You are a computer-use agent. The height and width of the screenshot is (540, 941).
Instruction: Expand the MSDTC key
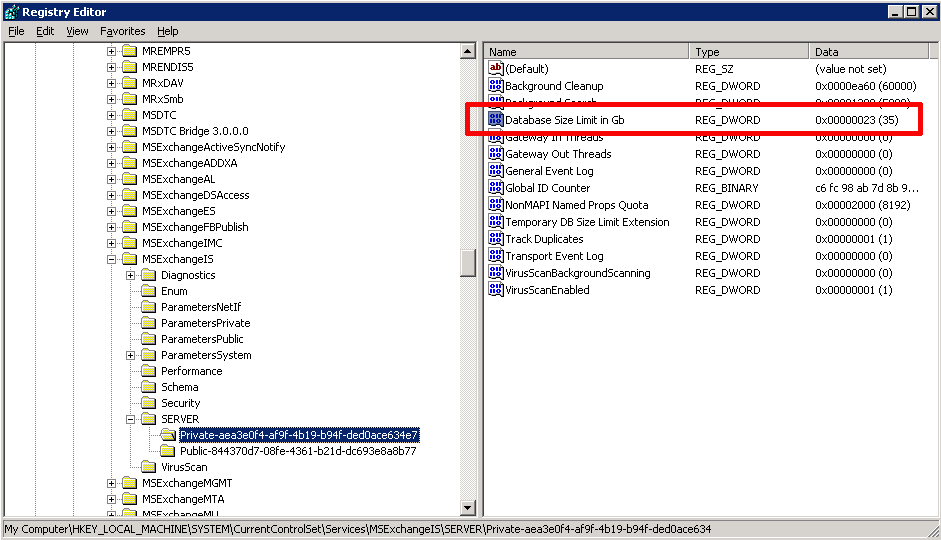tap(111, 115)
